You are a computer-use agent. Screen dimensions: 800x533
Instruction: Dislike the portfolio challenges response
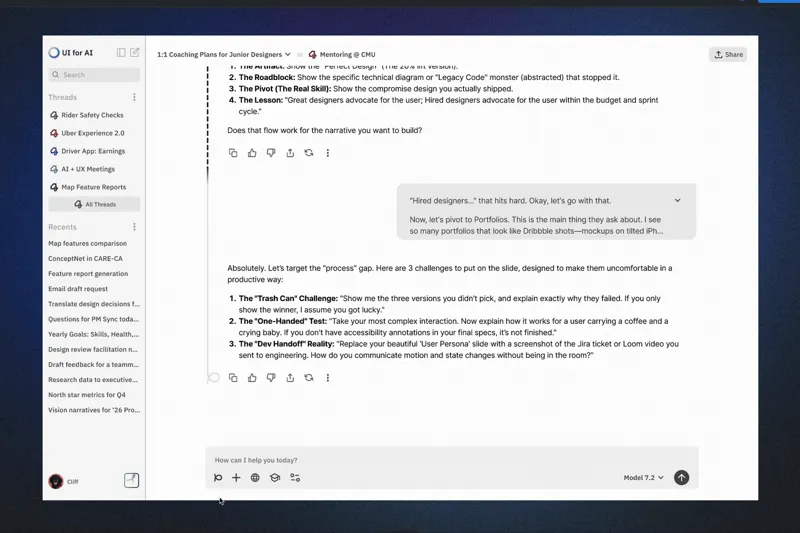click(271, 378)
